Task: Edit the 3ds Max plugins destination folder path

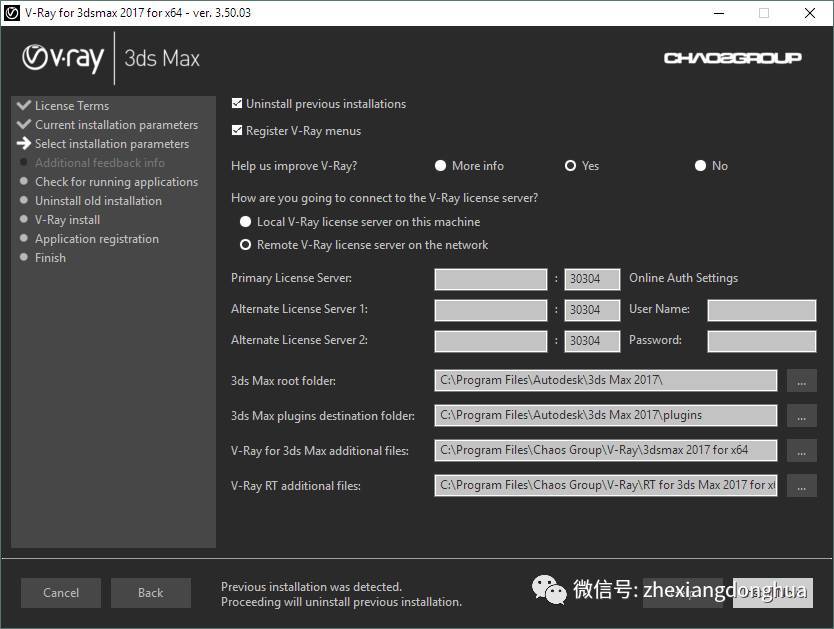Action: point(606,415)
